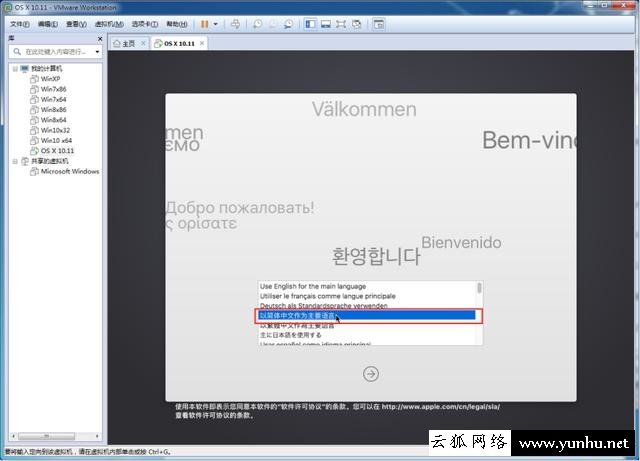Click the home icon on the 主页 tab
The height and width of the screenshot is (461, 640).
pyautogui.click(x=117, y=44)
